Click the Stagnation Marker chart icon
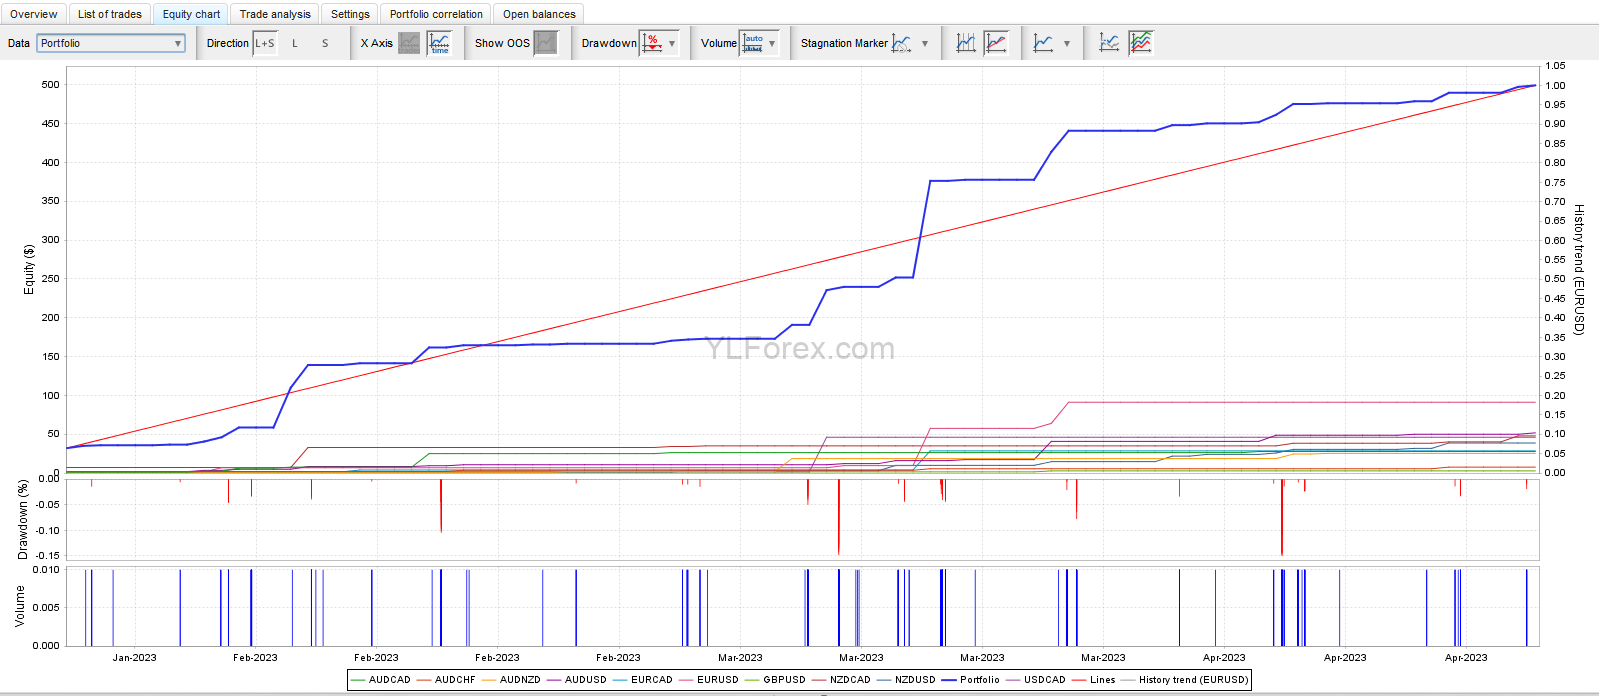 click(x=902, y=43)
